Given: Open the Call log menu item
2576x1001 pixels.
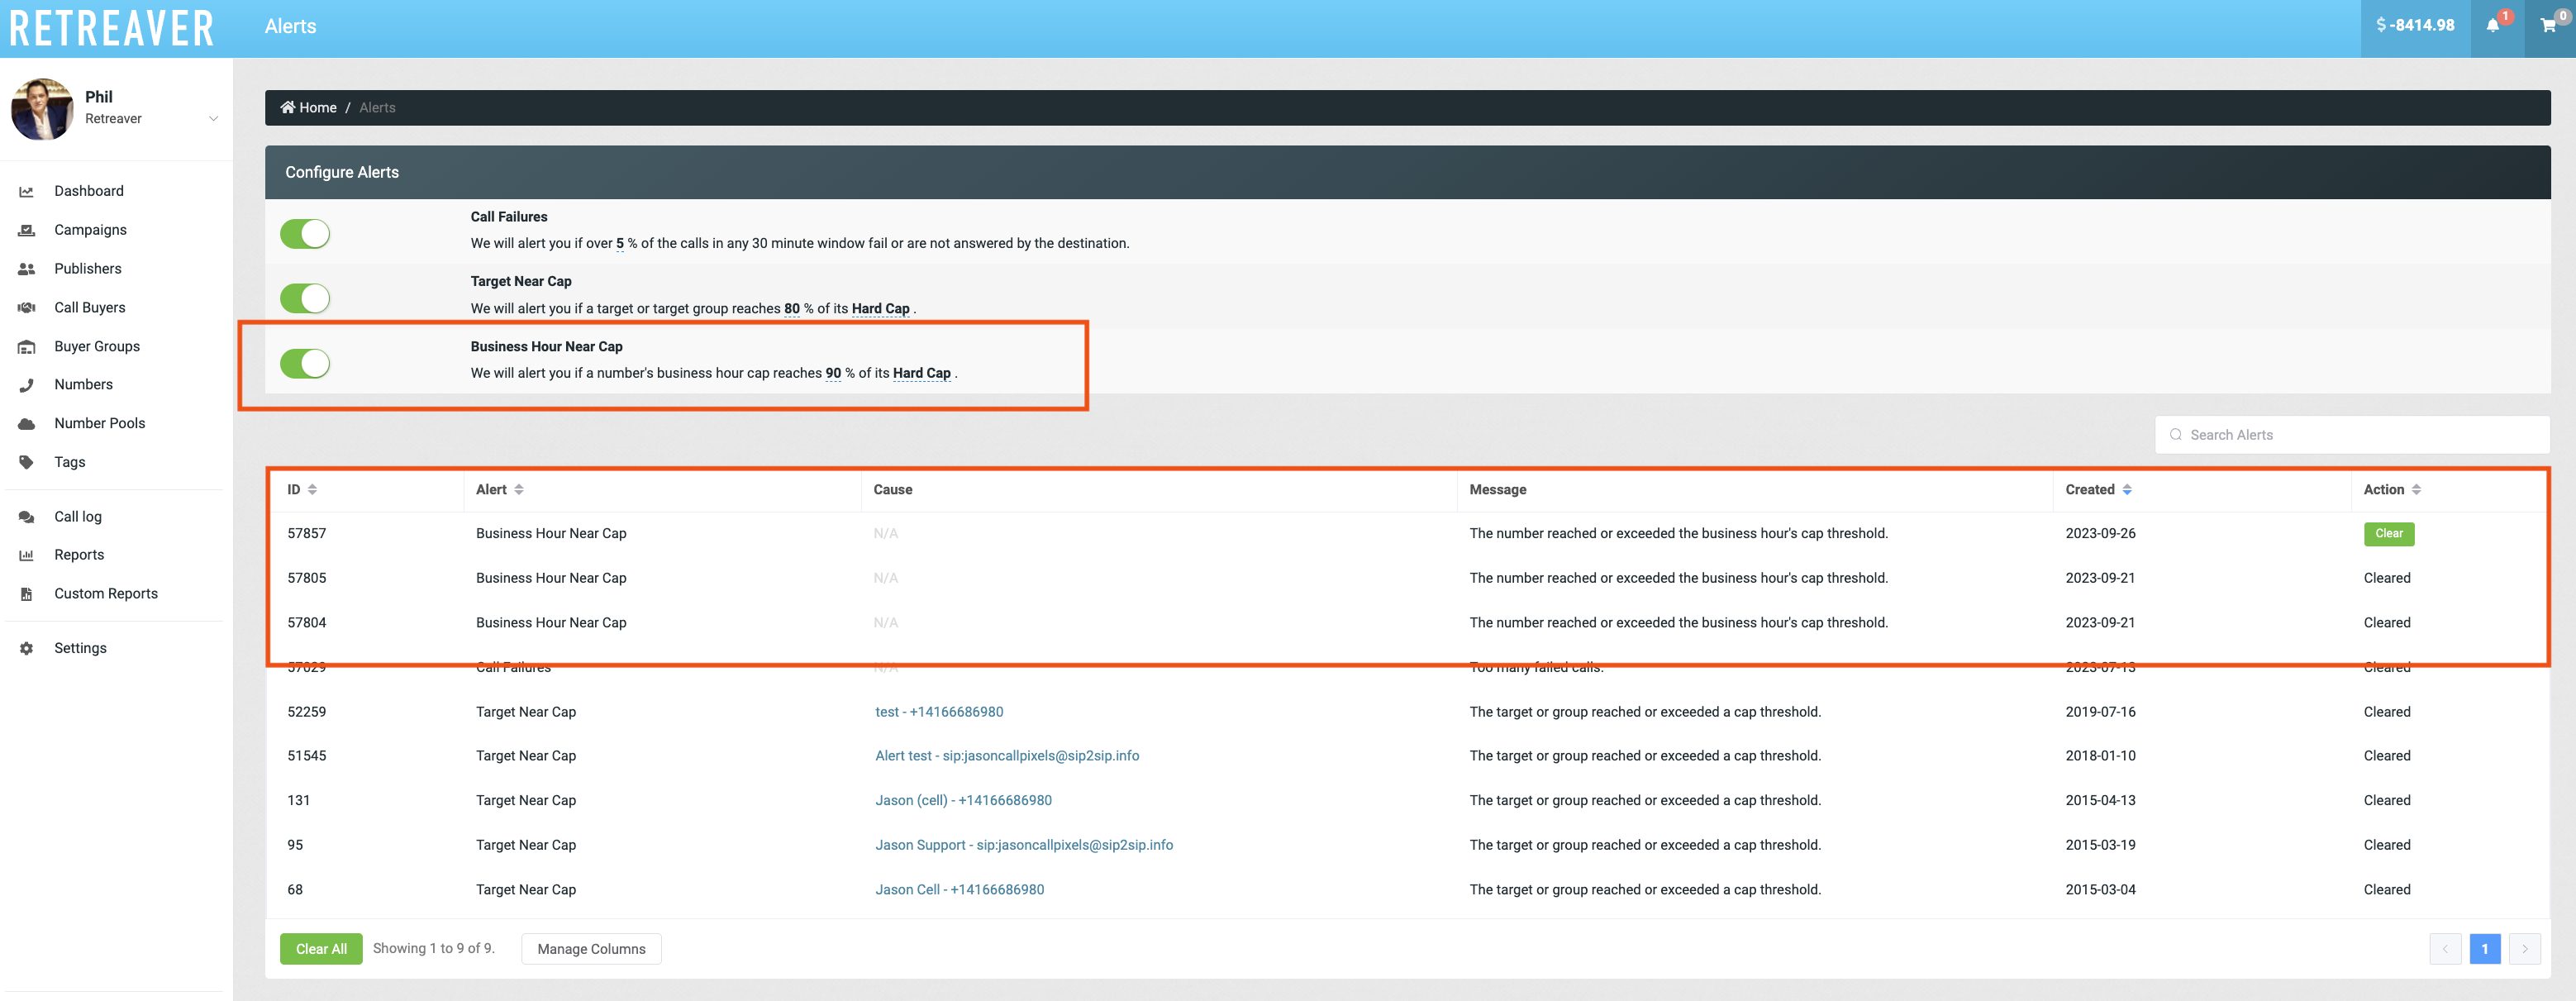Looking at the screenshot, I should coord(77,517).
